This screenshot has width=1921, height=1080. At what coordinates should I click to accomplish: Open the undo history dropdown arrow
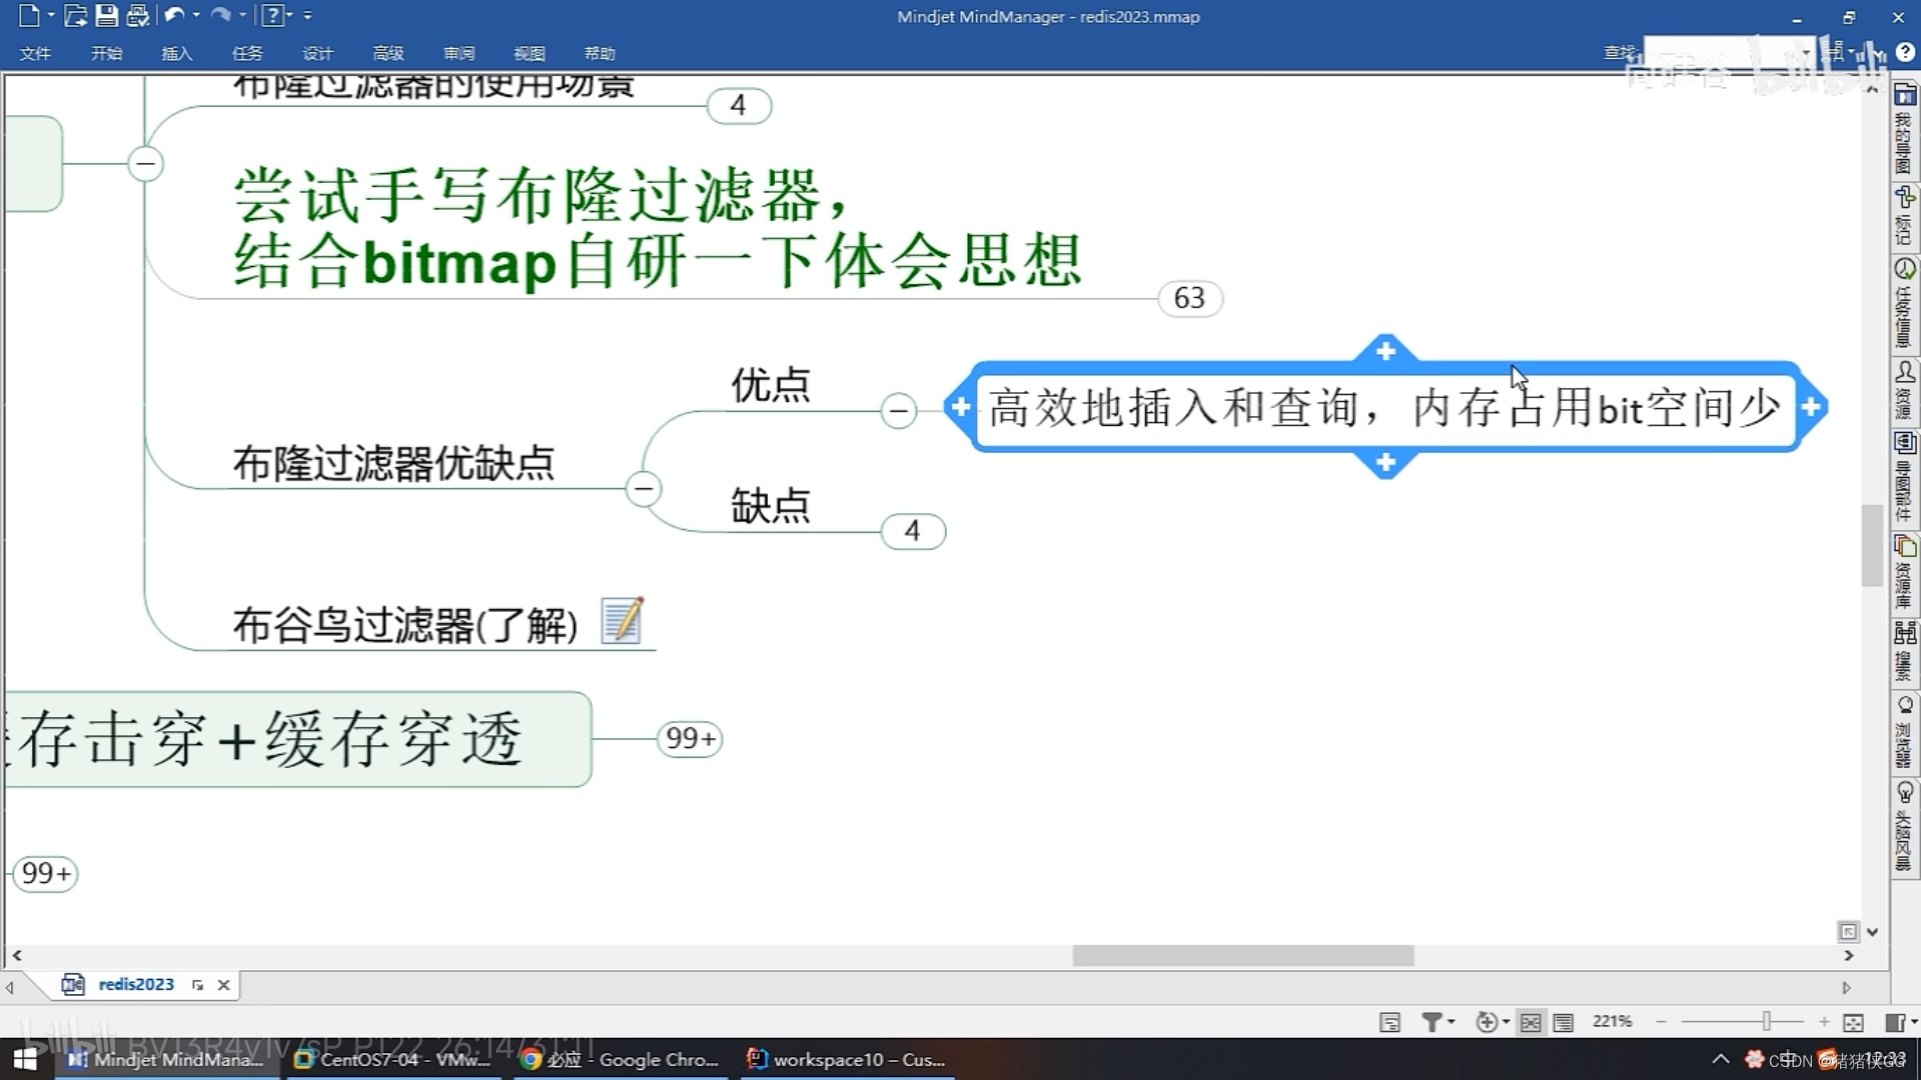click(196, 15)
